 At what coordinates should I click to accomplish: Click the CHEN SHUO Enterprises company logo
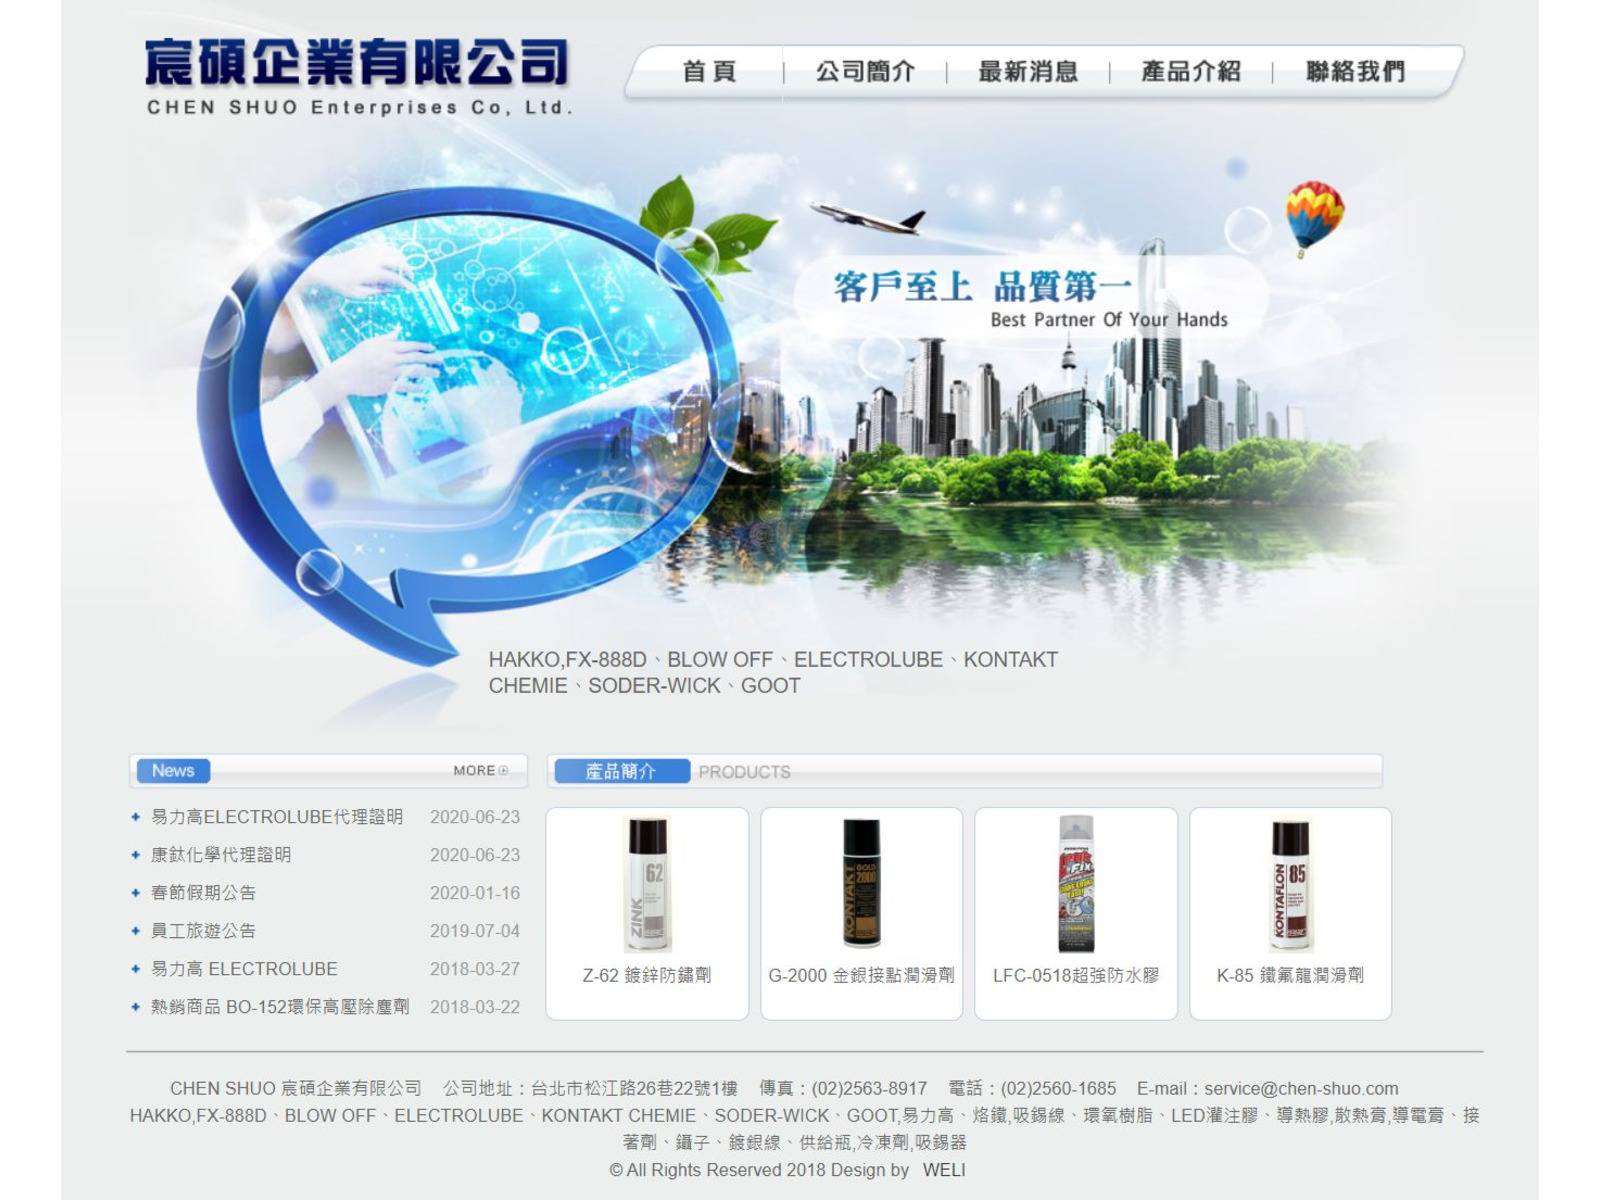(357, 77)
